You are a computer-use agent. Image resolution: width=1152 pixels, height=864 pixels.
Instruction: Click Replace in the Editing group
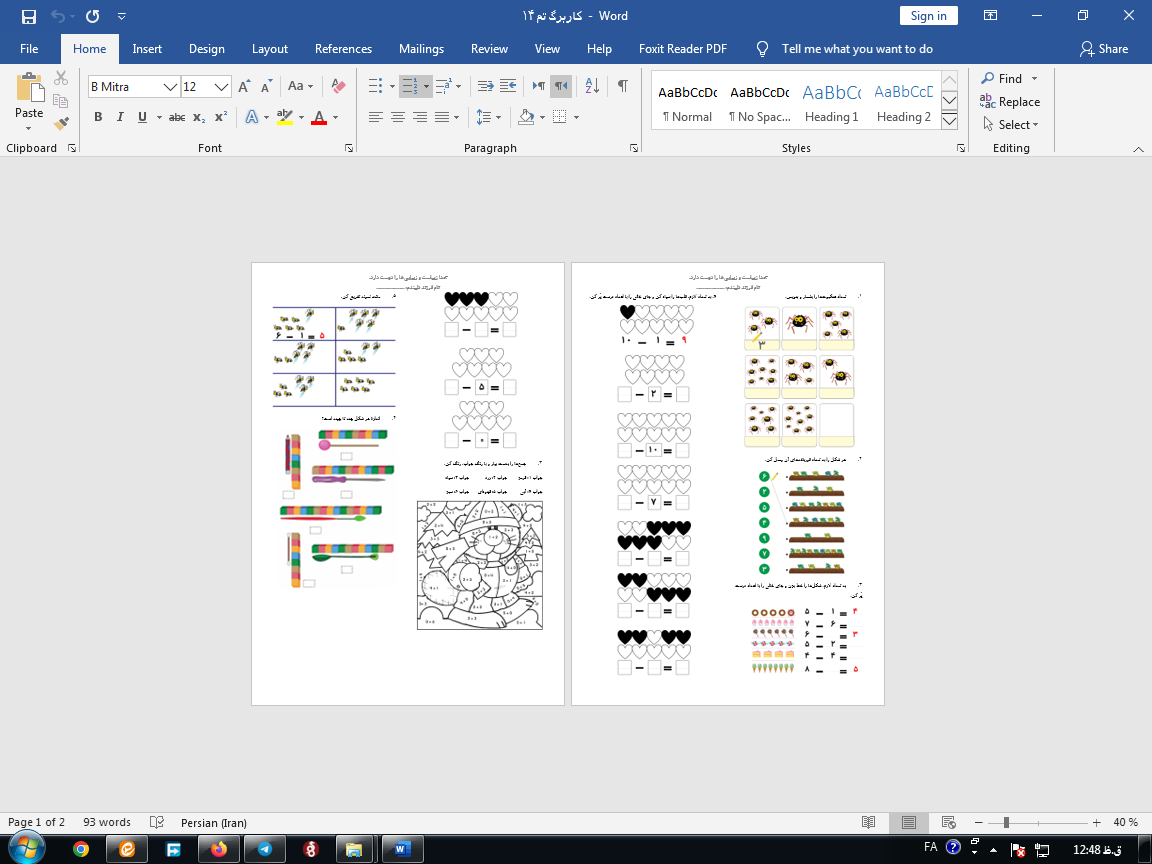pos(1010,102)
